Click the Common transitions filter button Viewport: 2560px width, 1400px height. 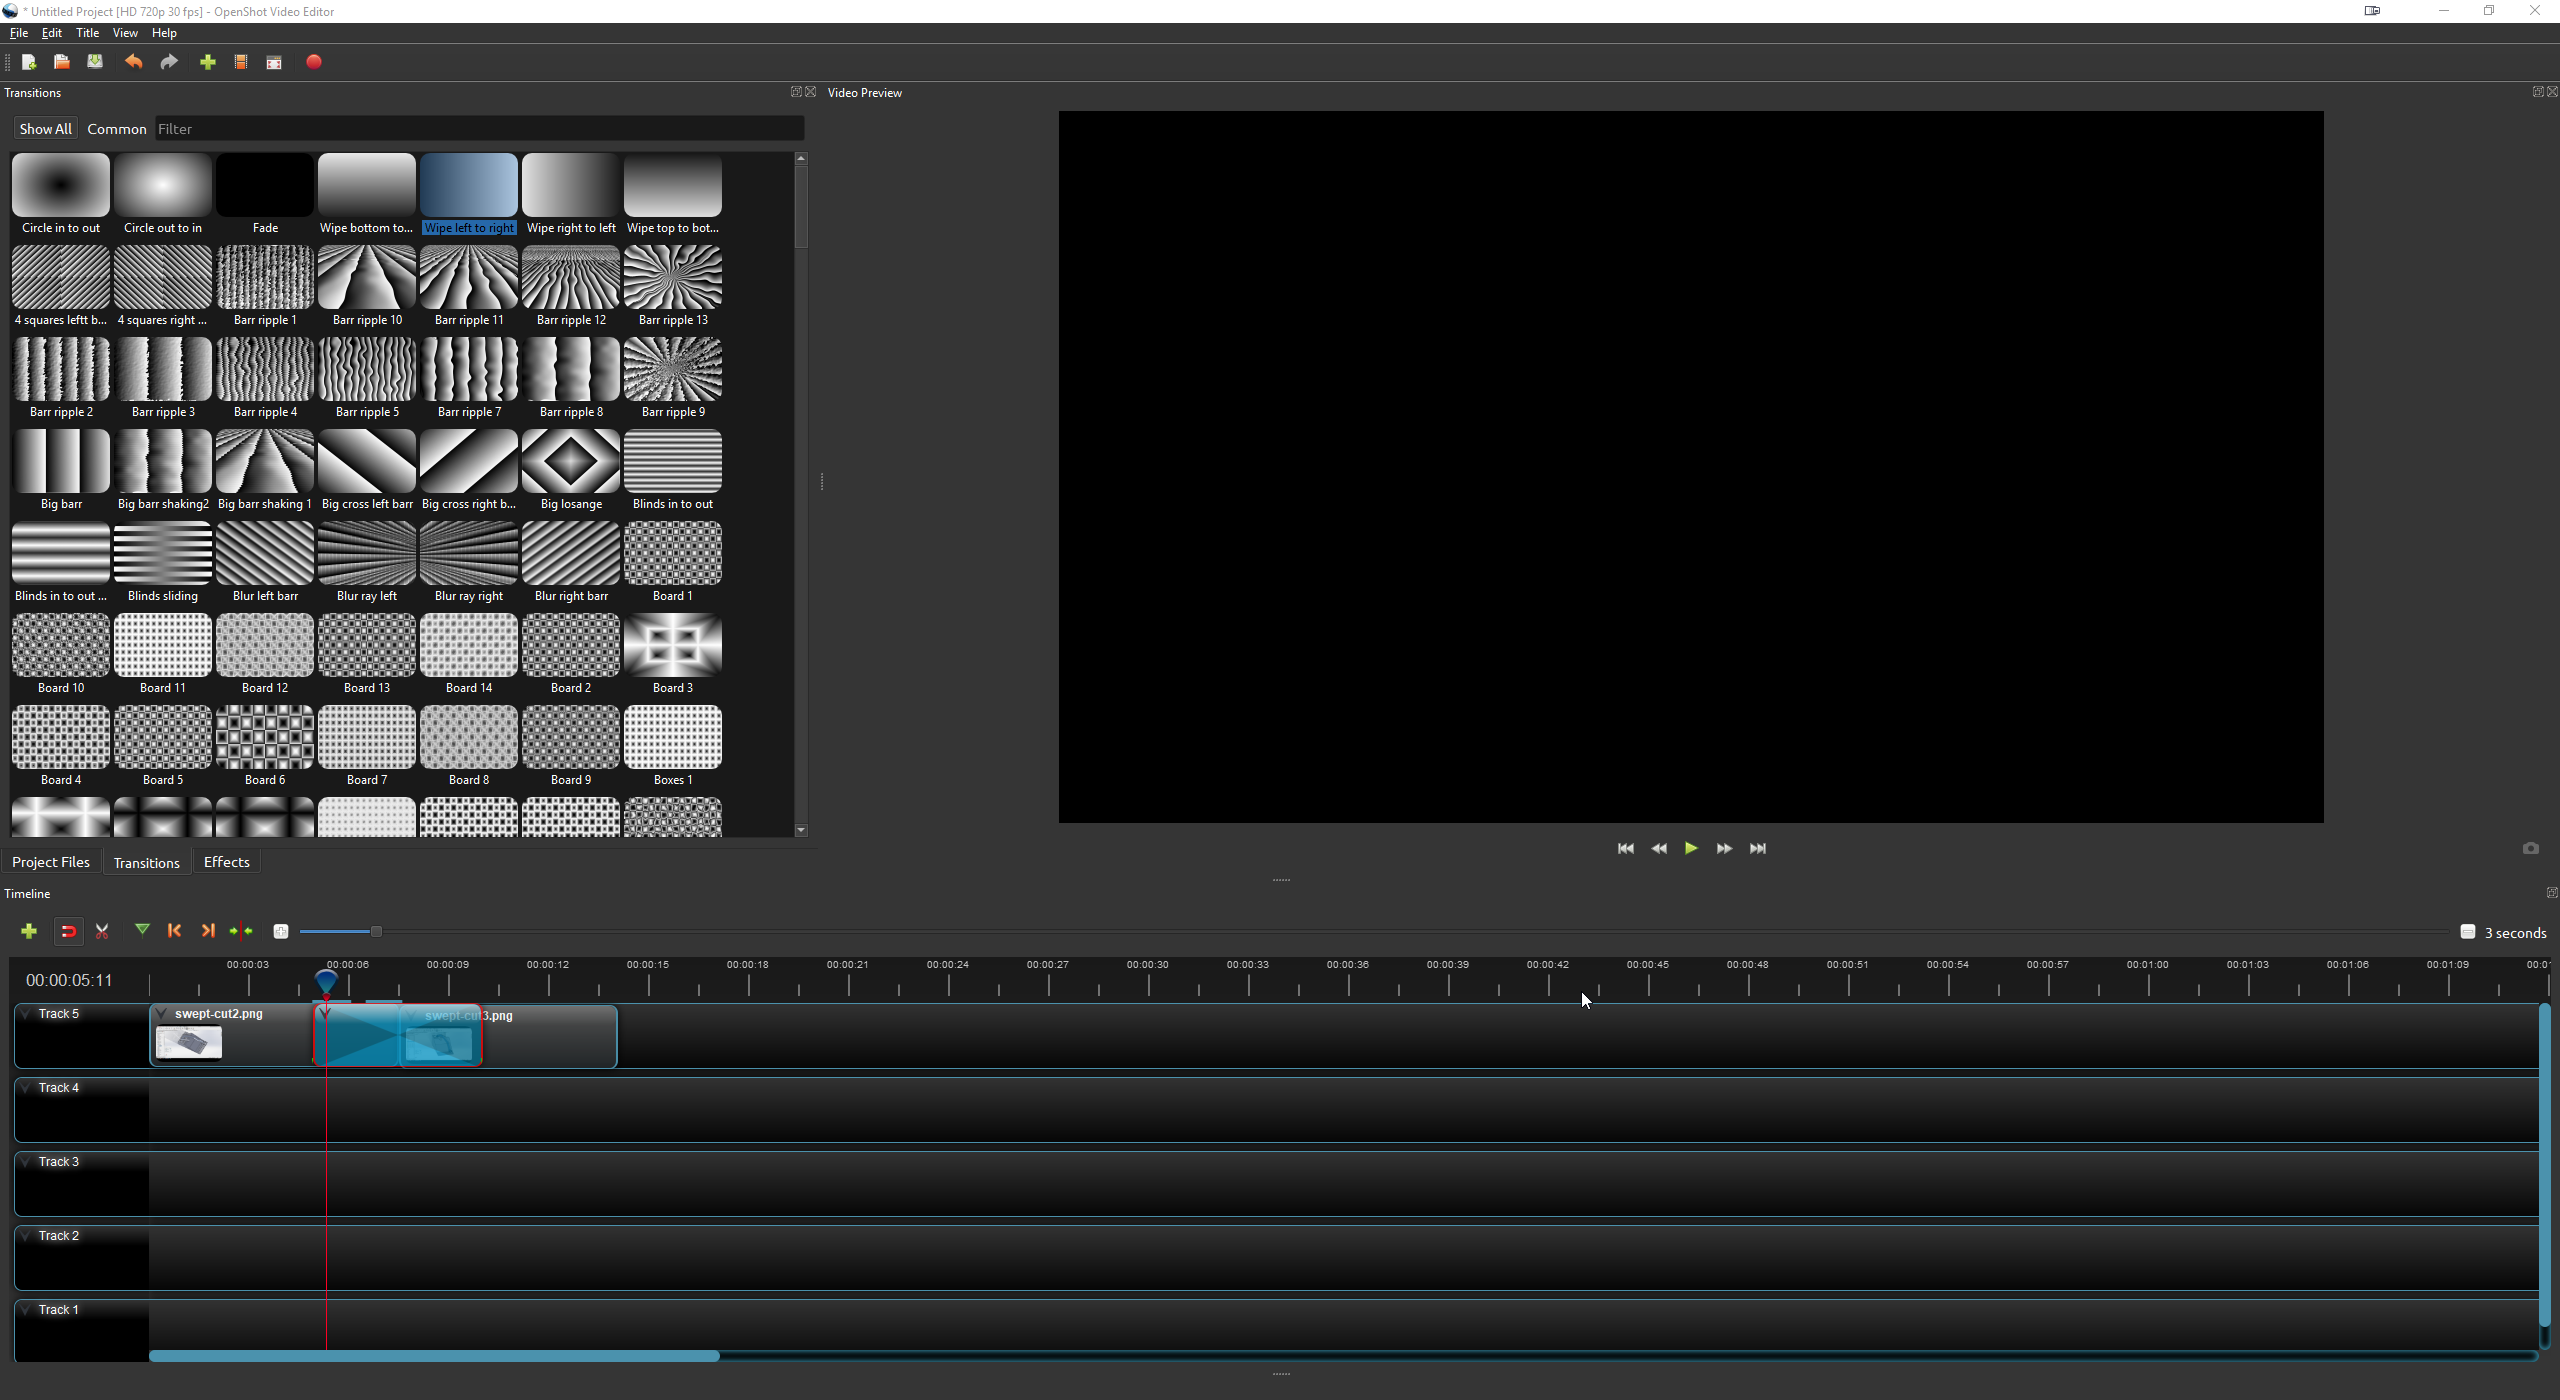pos(117,128)
